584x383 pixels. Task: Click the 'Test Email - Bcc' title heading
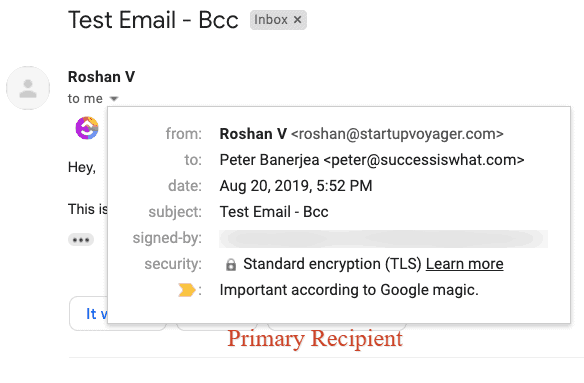[153, 20]
